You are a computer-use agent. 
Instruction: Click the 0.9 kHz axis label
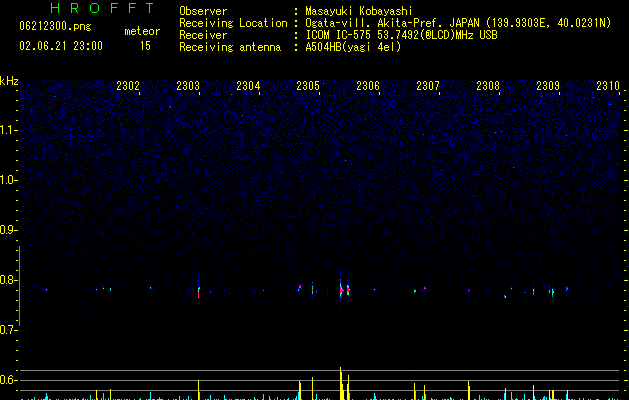9,230
